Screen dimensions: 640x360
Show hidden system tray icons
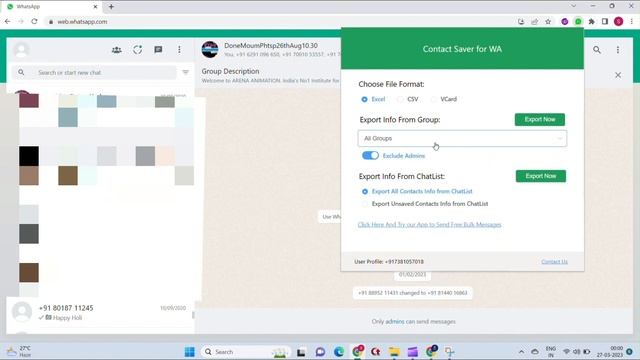[521, 351]
